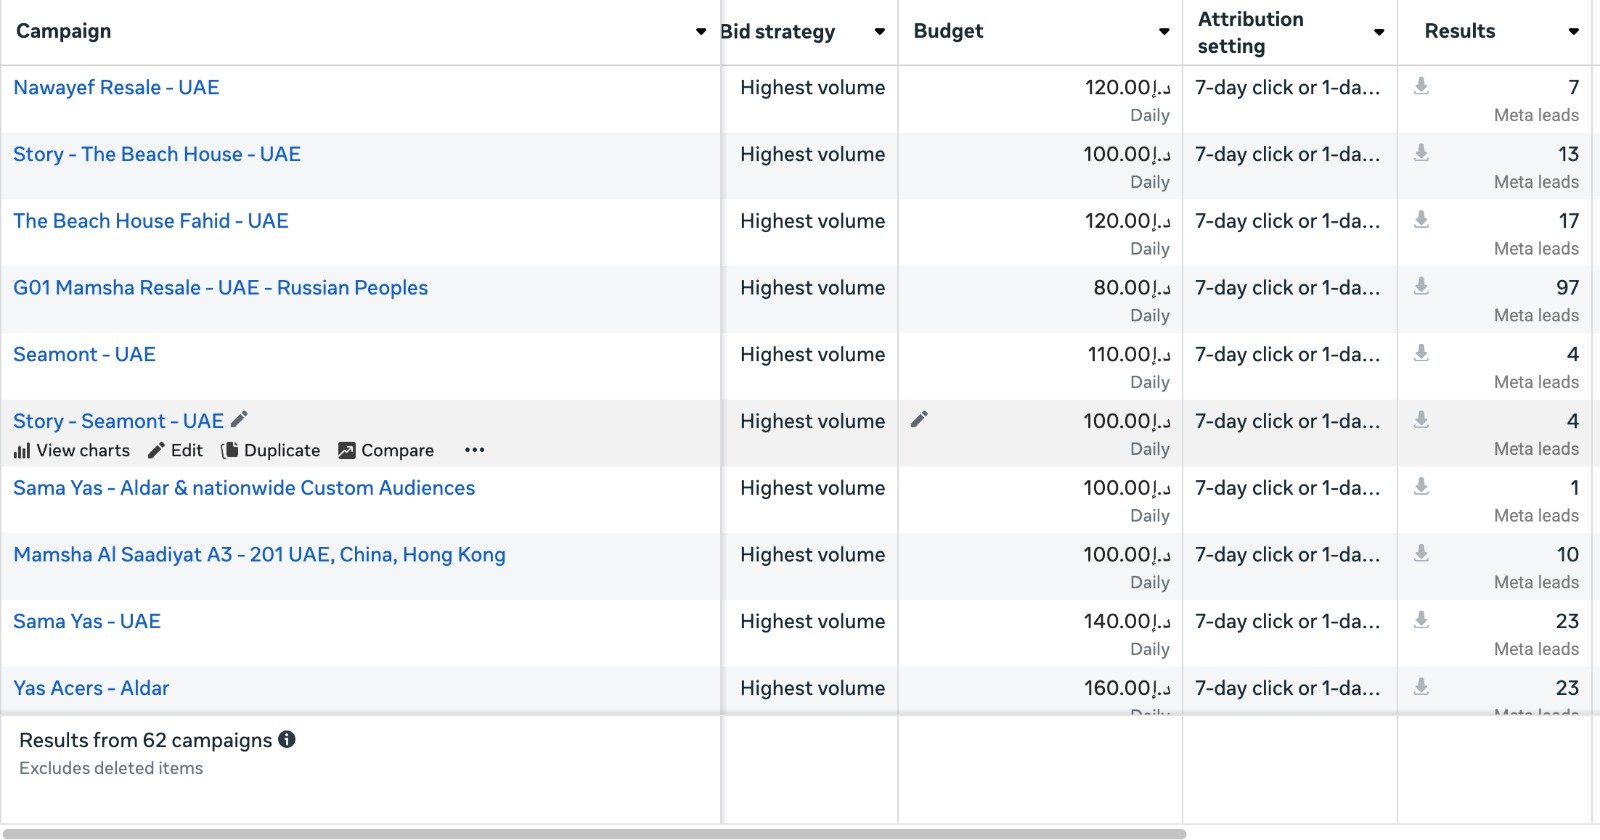Click Edit under Story - Seamont - UAE
The height and width of the screenshot is (840, 1600).
[175, 451]
